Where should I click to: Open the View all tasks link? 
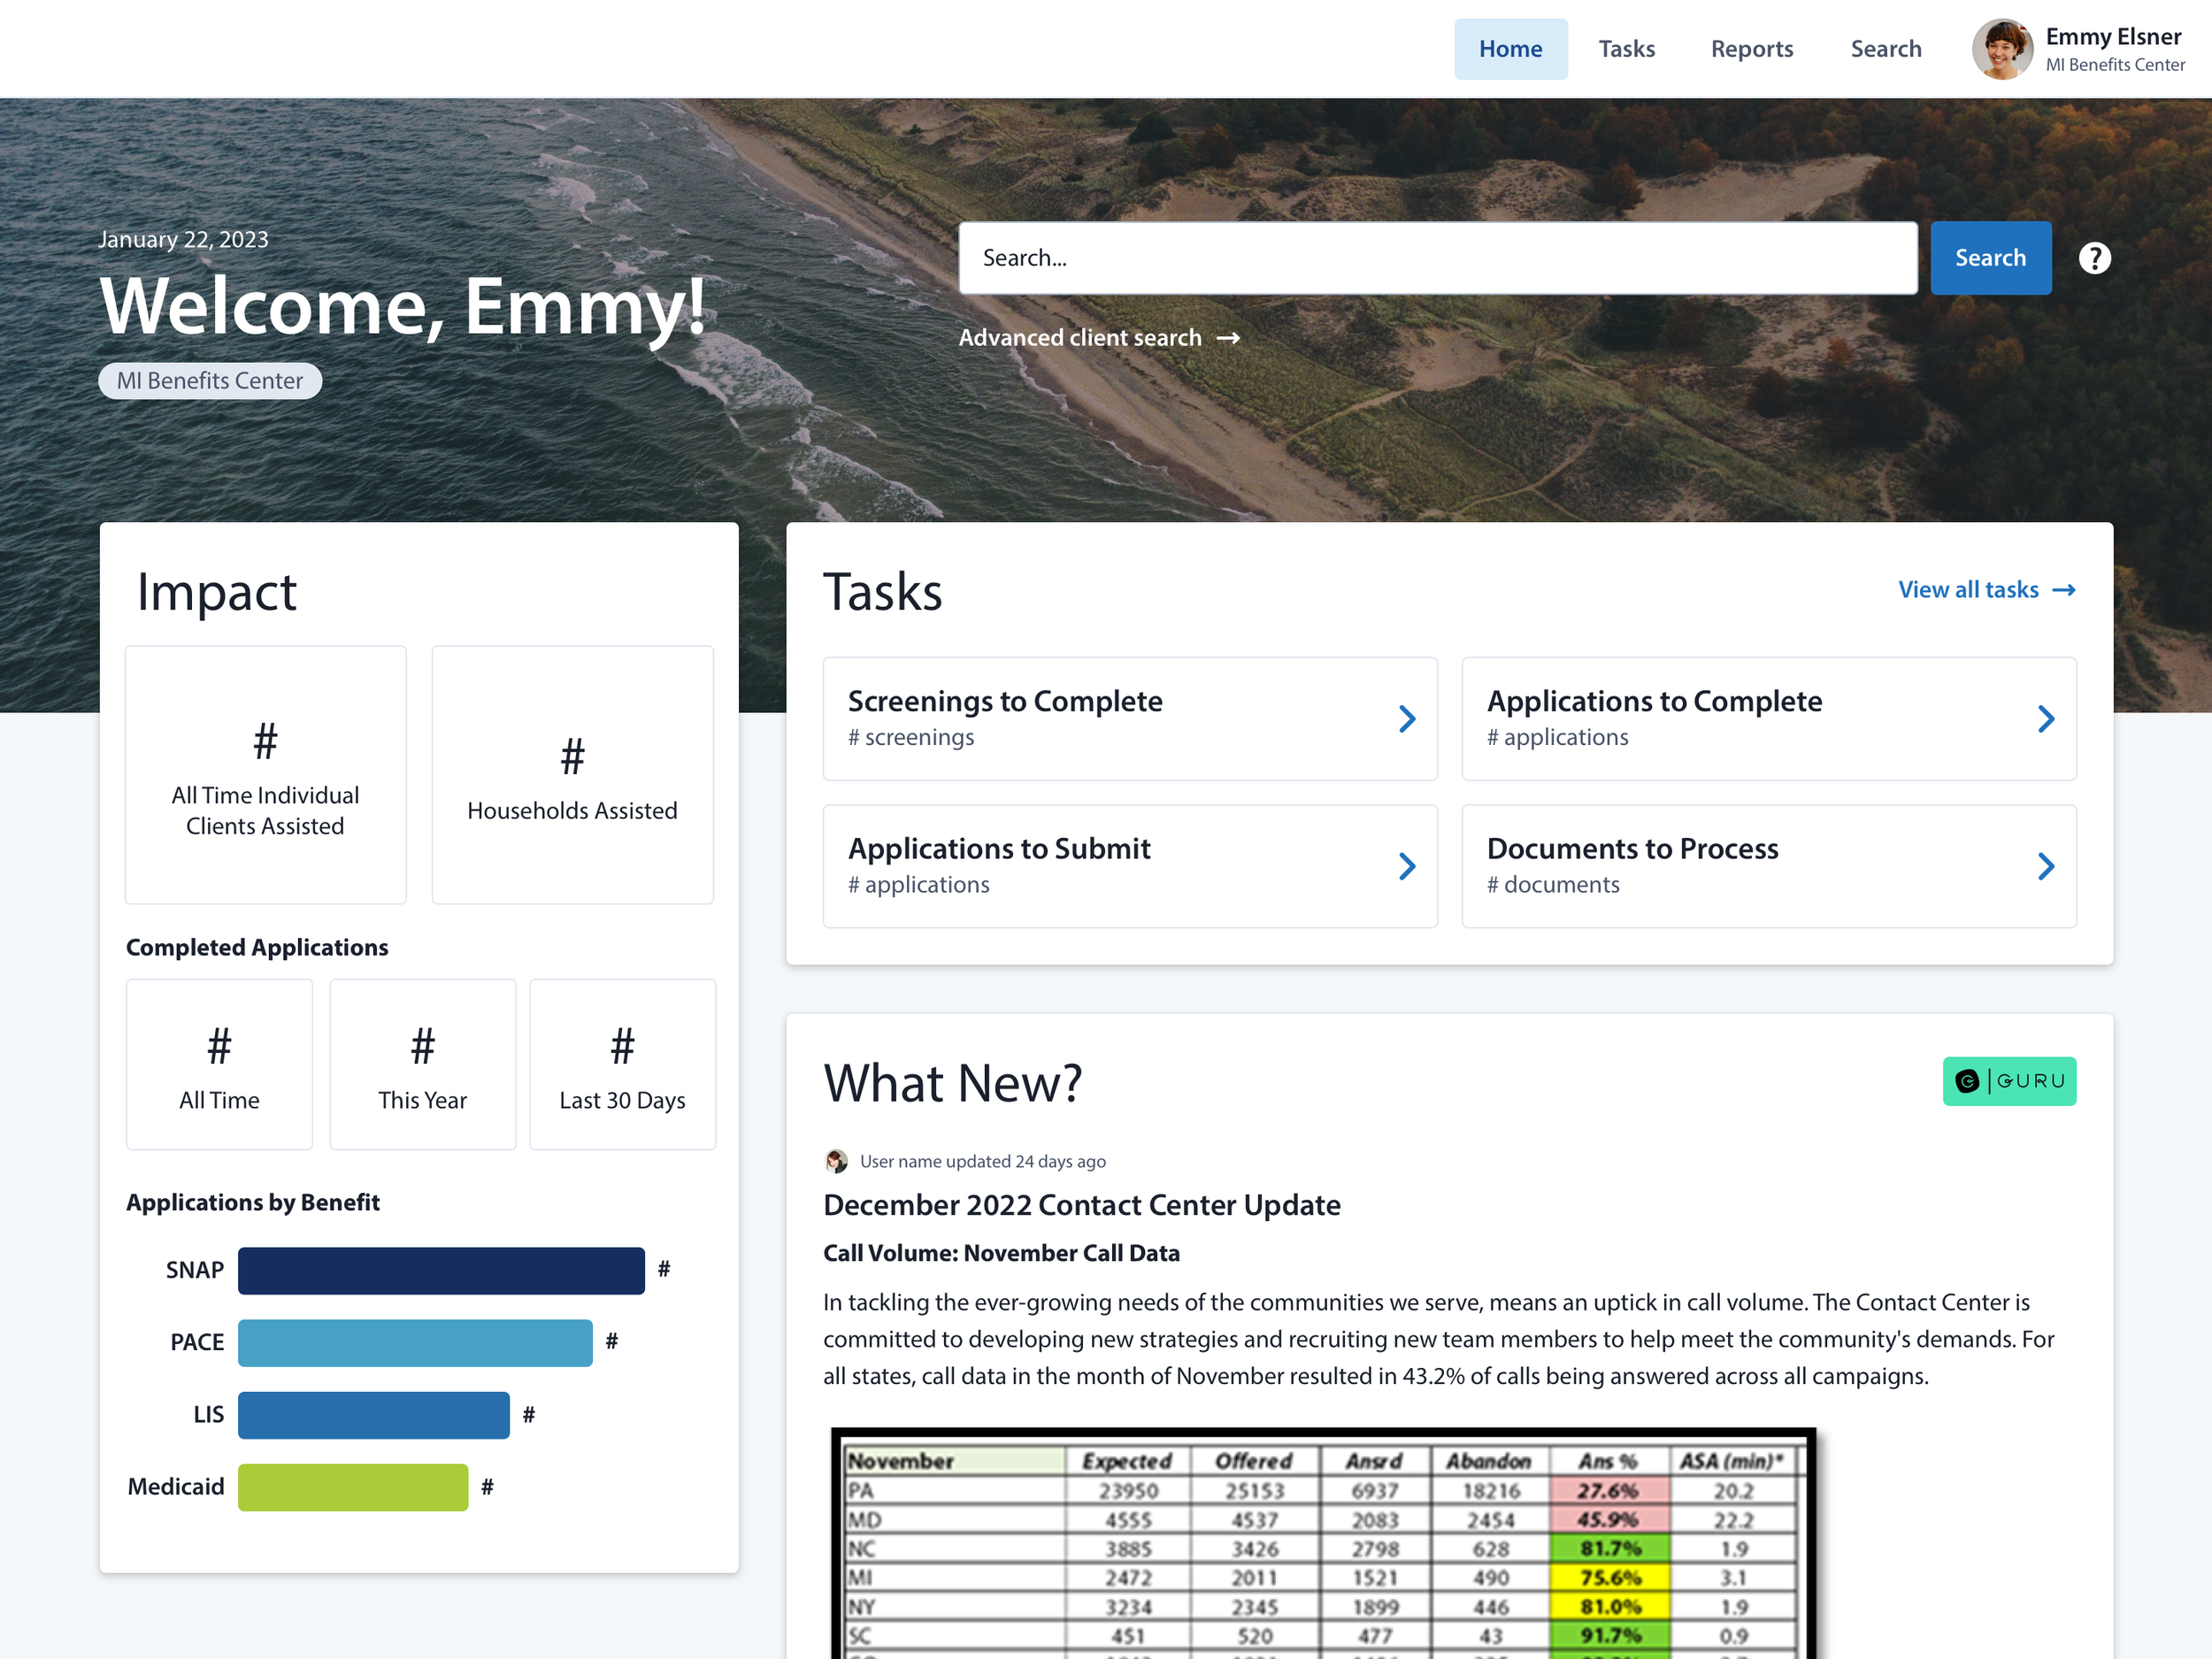click(x=1967, y=590)
